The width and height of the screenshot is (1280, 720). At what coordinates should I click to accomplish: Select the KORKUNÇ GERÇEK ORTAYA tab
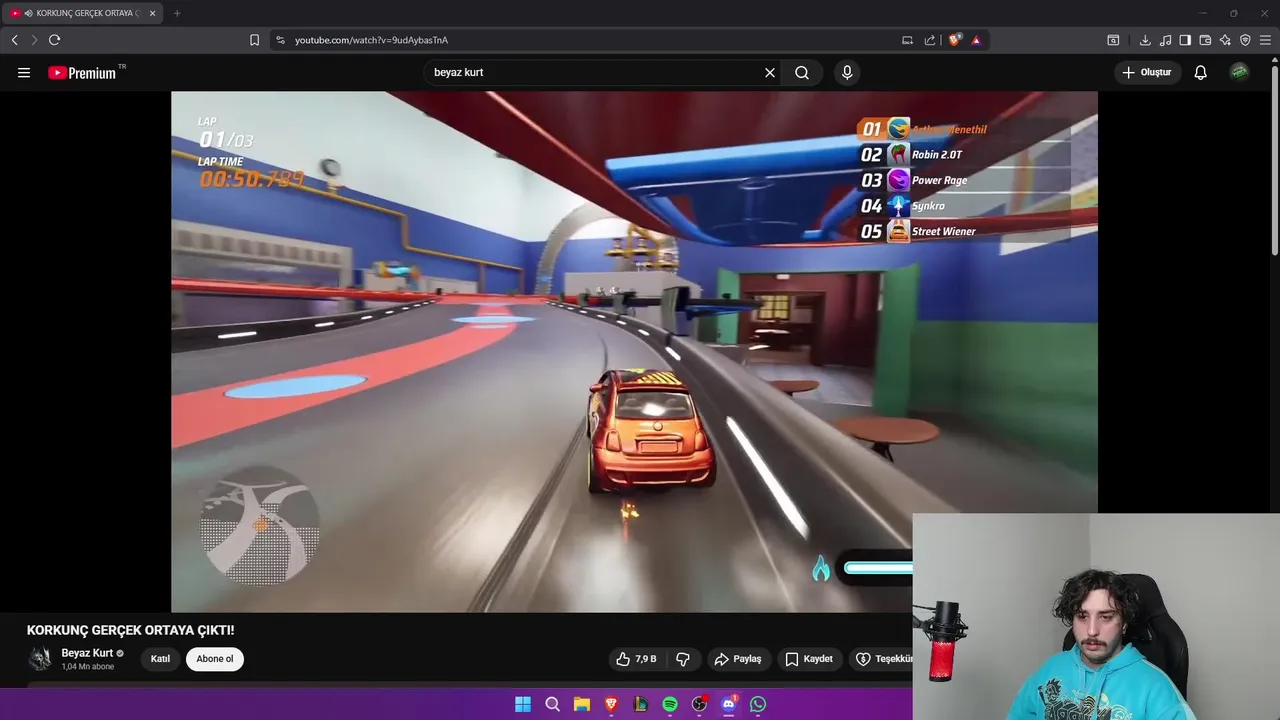coord(82,13)
